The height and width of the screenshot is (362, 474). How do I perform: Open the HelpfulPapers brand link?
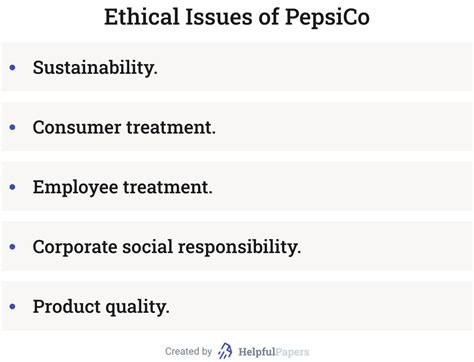pyautogui.click(x=274, y=352)
